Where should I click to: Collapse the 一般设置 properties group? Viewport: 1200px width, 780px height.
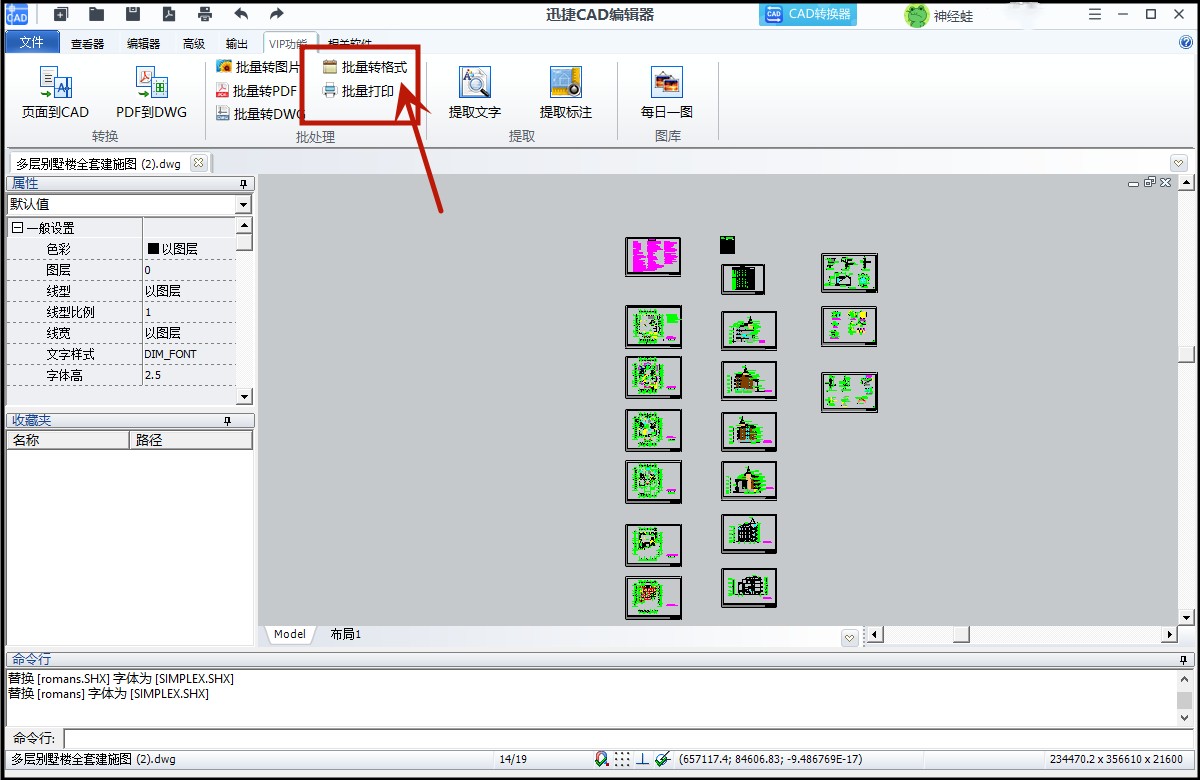pos(17,228)
